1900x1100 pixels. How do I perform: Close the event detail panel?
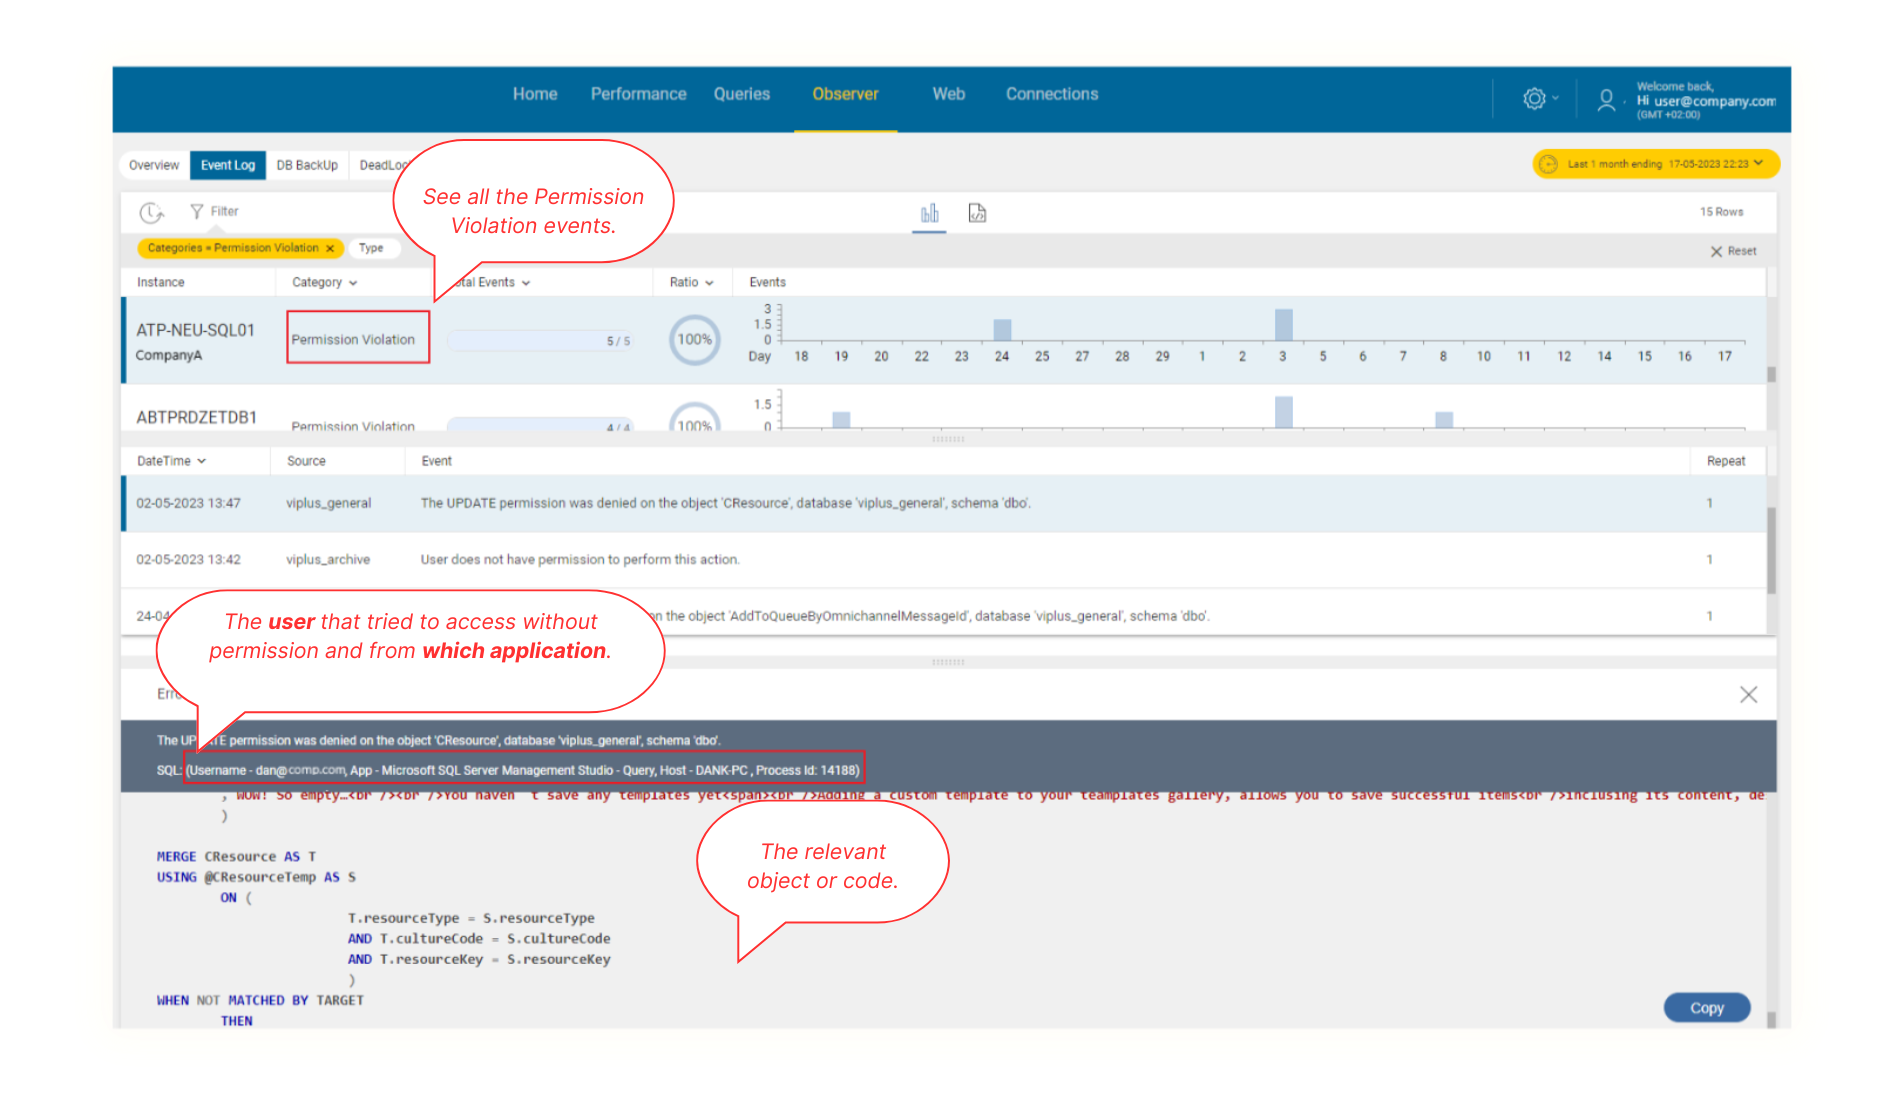point(1748,694)
